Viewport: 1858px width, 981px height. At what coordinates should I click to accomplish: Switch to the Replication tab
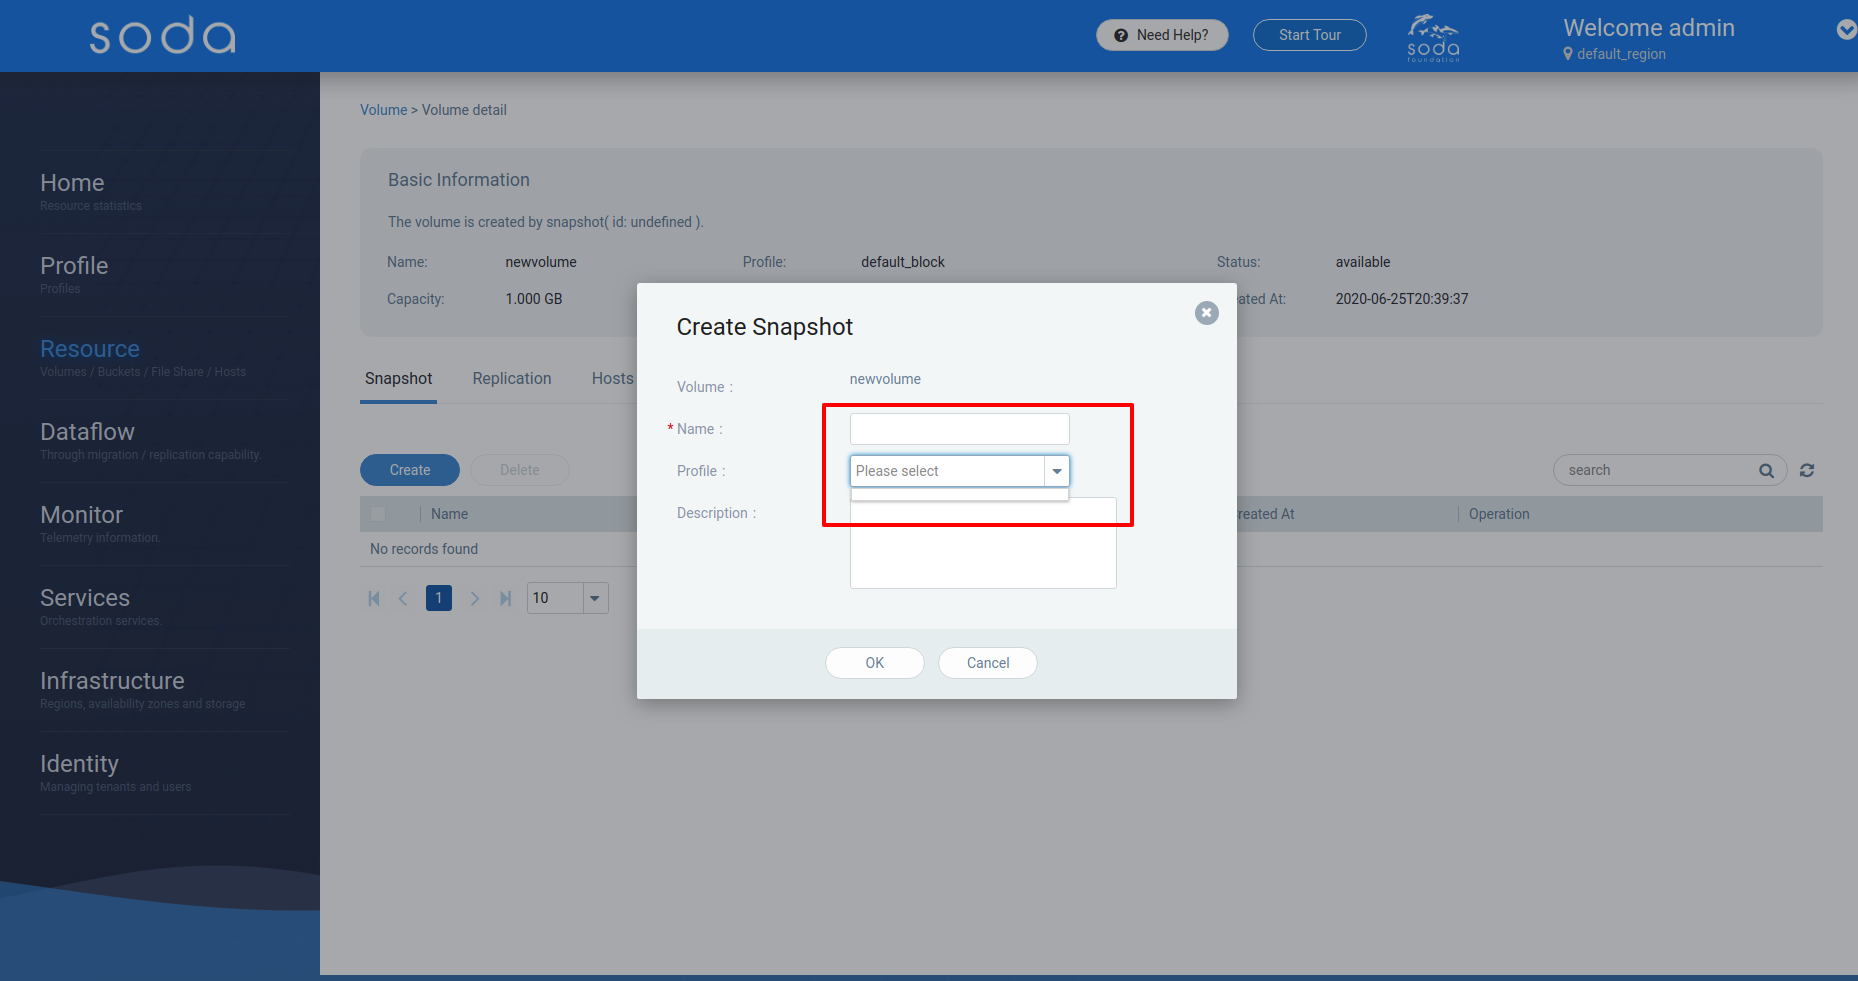(x=512, y=378)
